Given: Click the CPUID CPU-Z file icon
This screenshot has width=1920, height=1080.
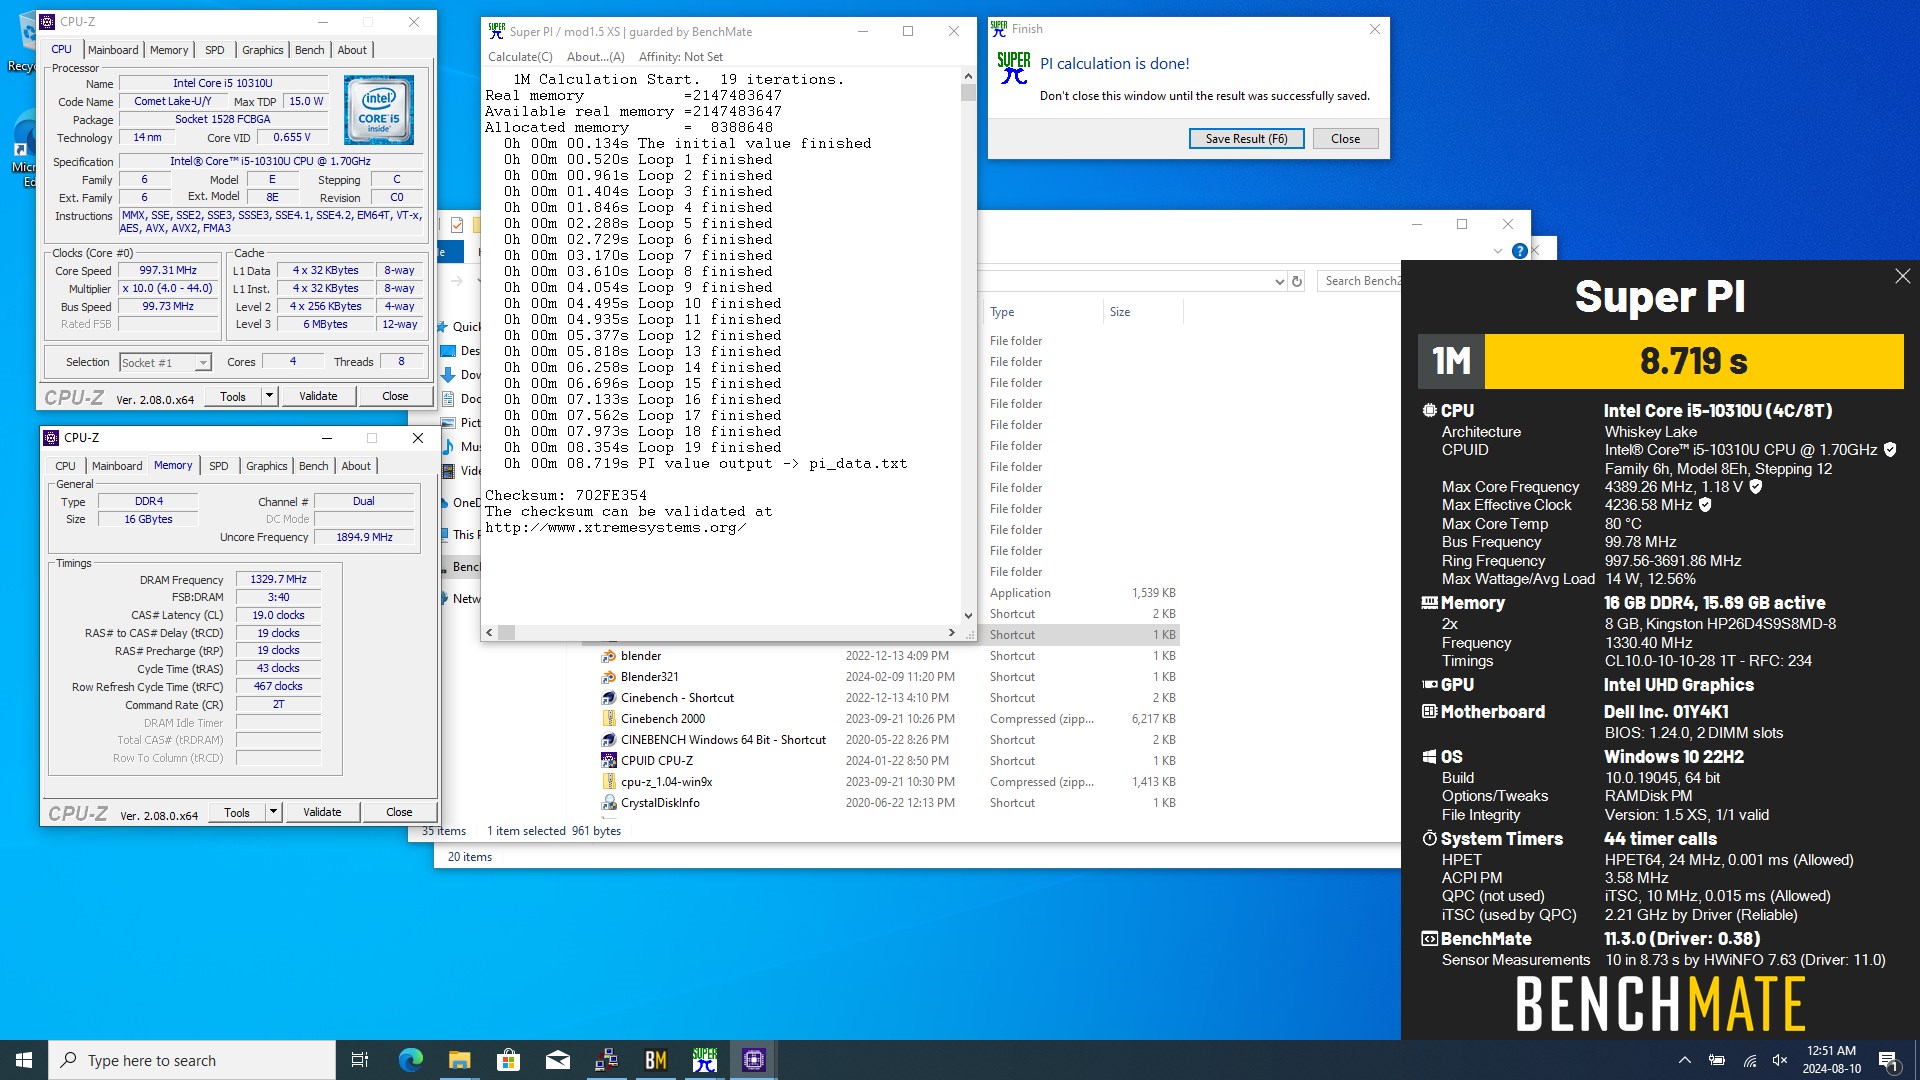Looking at the screenshot, I should (x=608, y=761).
